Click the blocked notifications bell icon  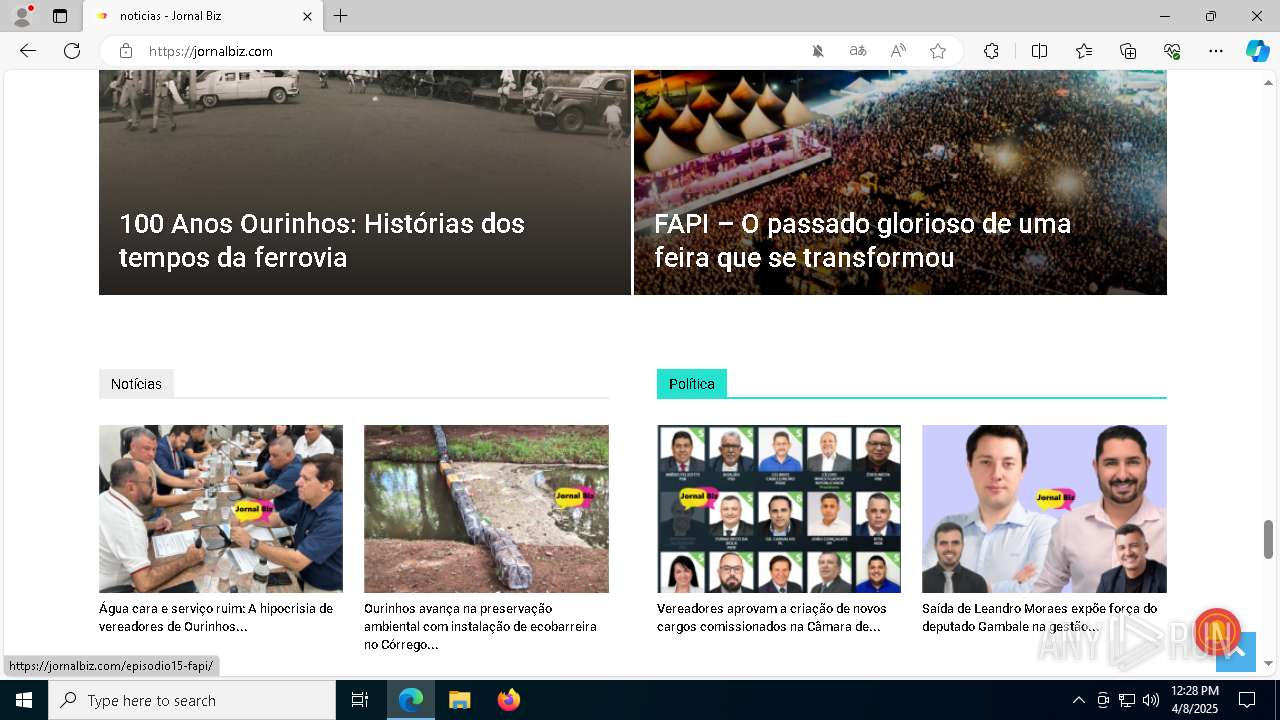pos(818,51)
